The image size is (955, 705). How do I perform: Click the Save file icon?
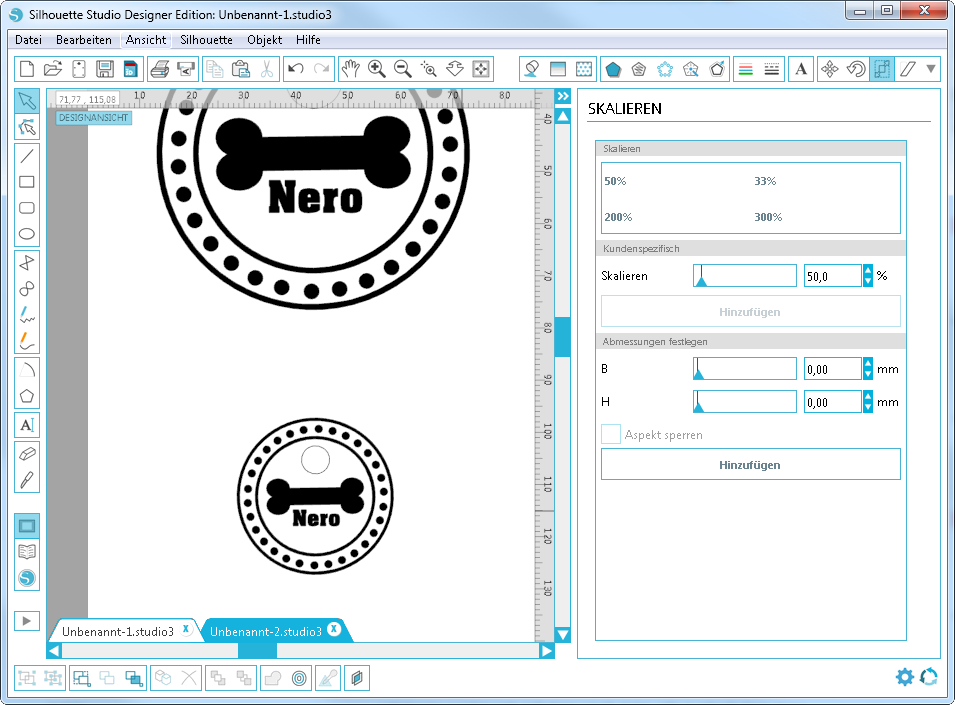(x=105, y=69)
